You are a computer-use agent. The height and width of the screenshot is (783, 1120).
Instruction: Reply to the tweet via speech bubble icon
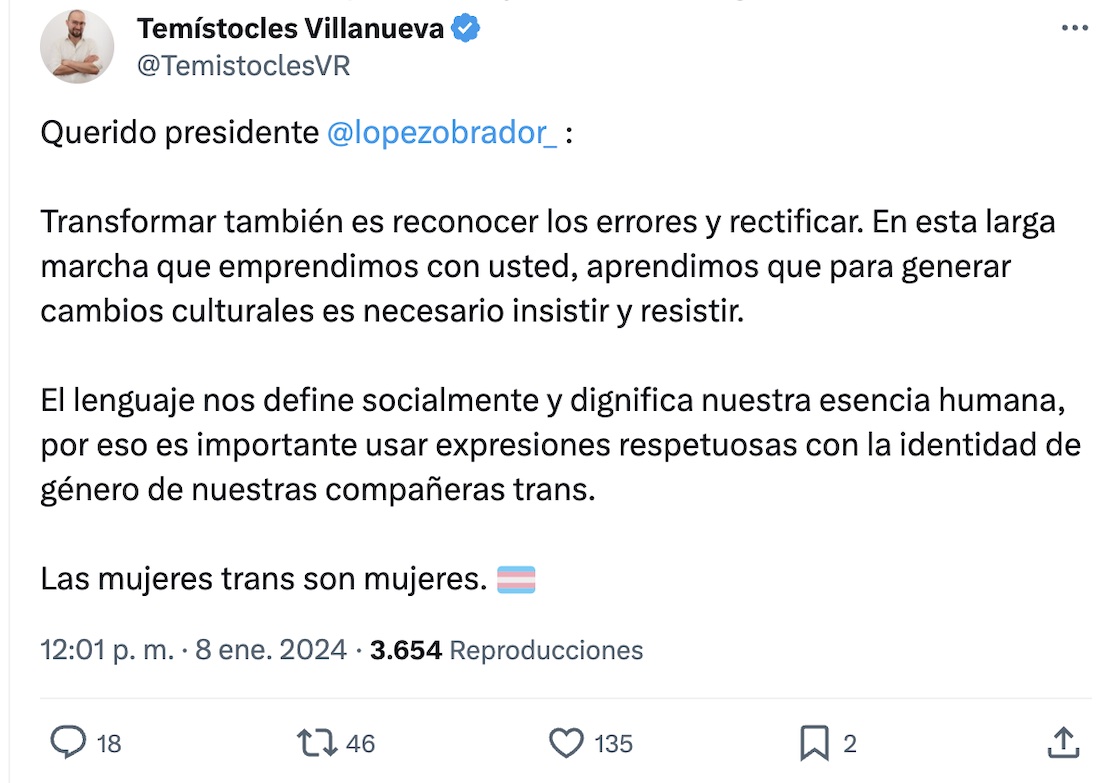coord(68,743)
